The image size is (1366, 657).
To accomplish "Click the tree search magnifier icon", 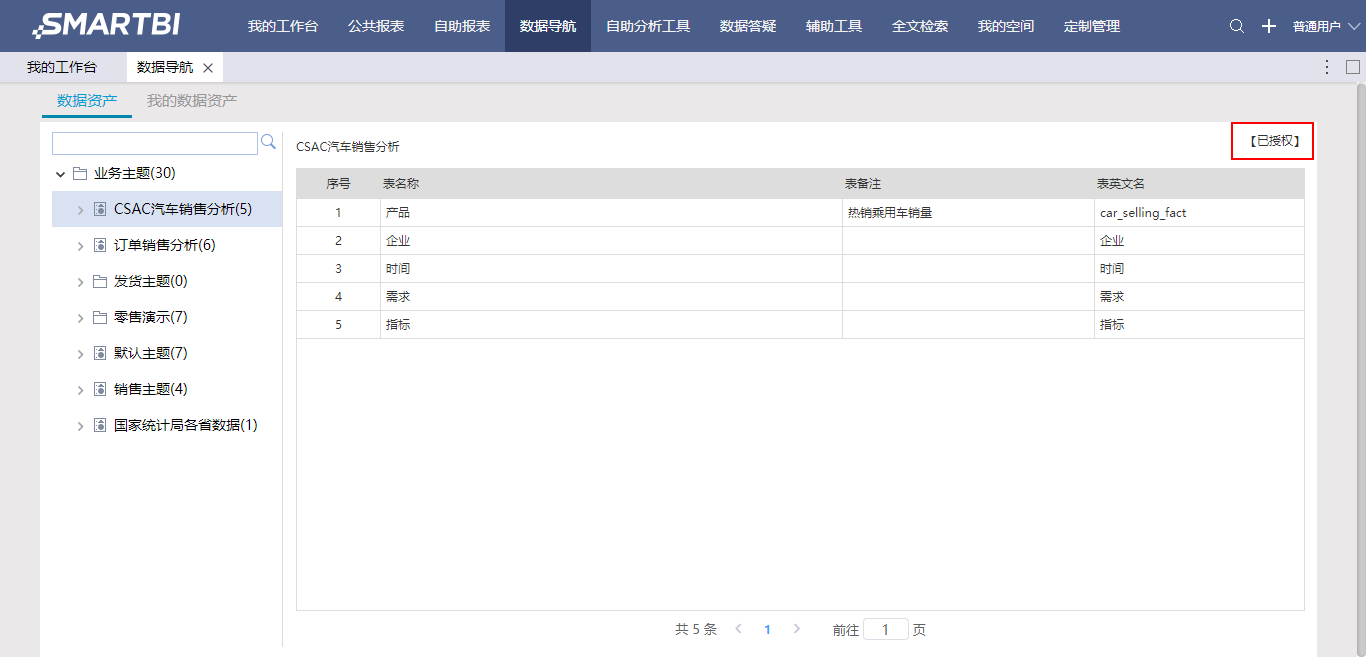I will pyautogui.click(x=268, y=142).
